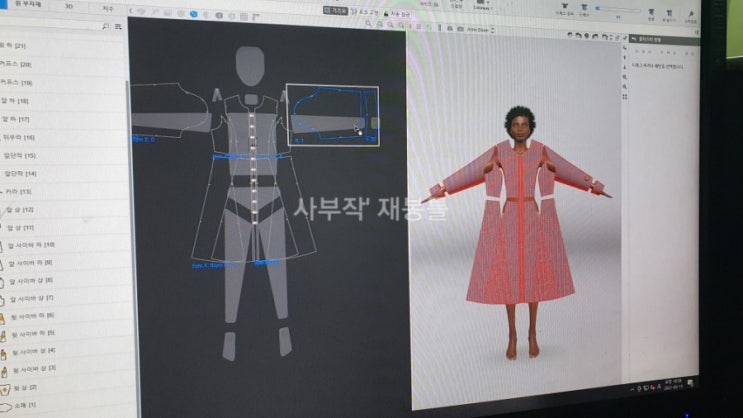Click the second magnifier zoom icon above 3D view
This screenshot has height=418, width=743.
tap(379, 24)
